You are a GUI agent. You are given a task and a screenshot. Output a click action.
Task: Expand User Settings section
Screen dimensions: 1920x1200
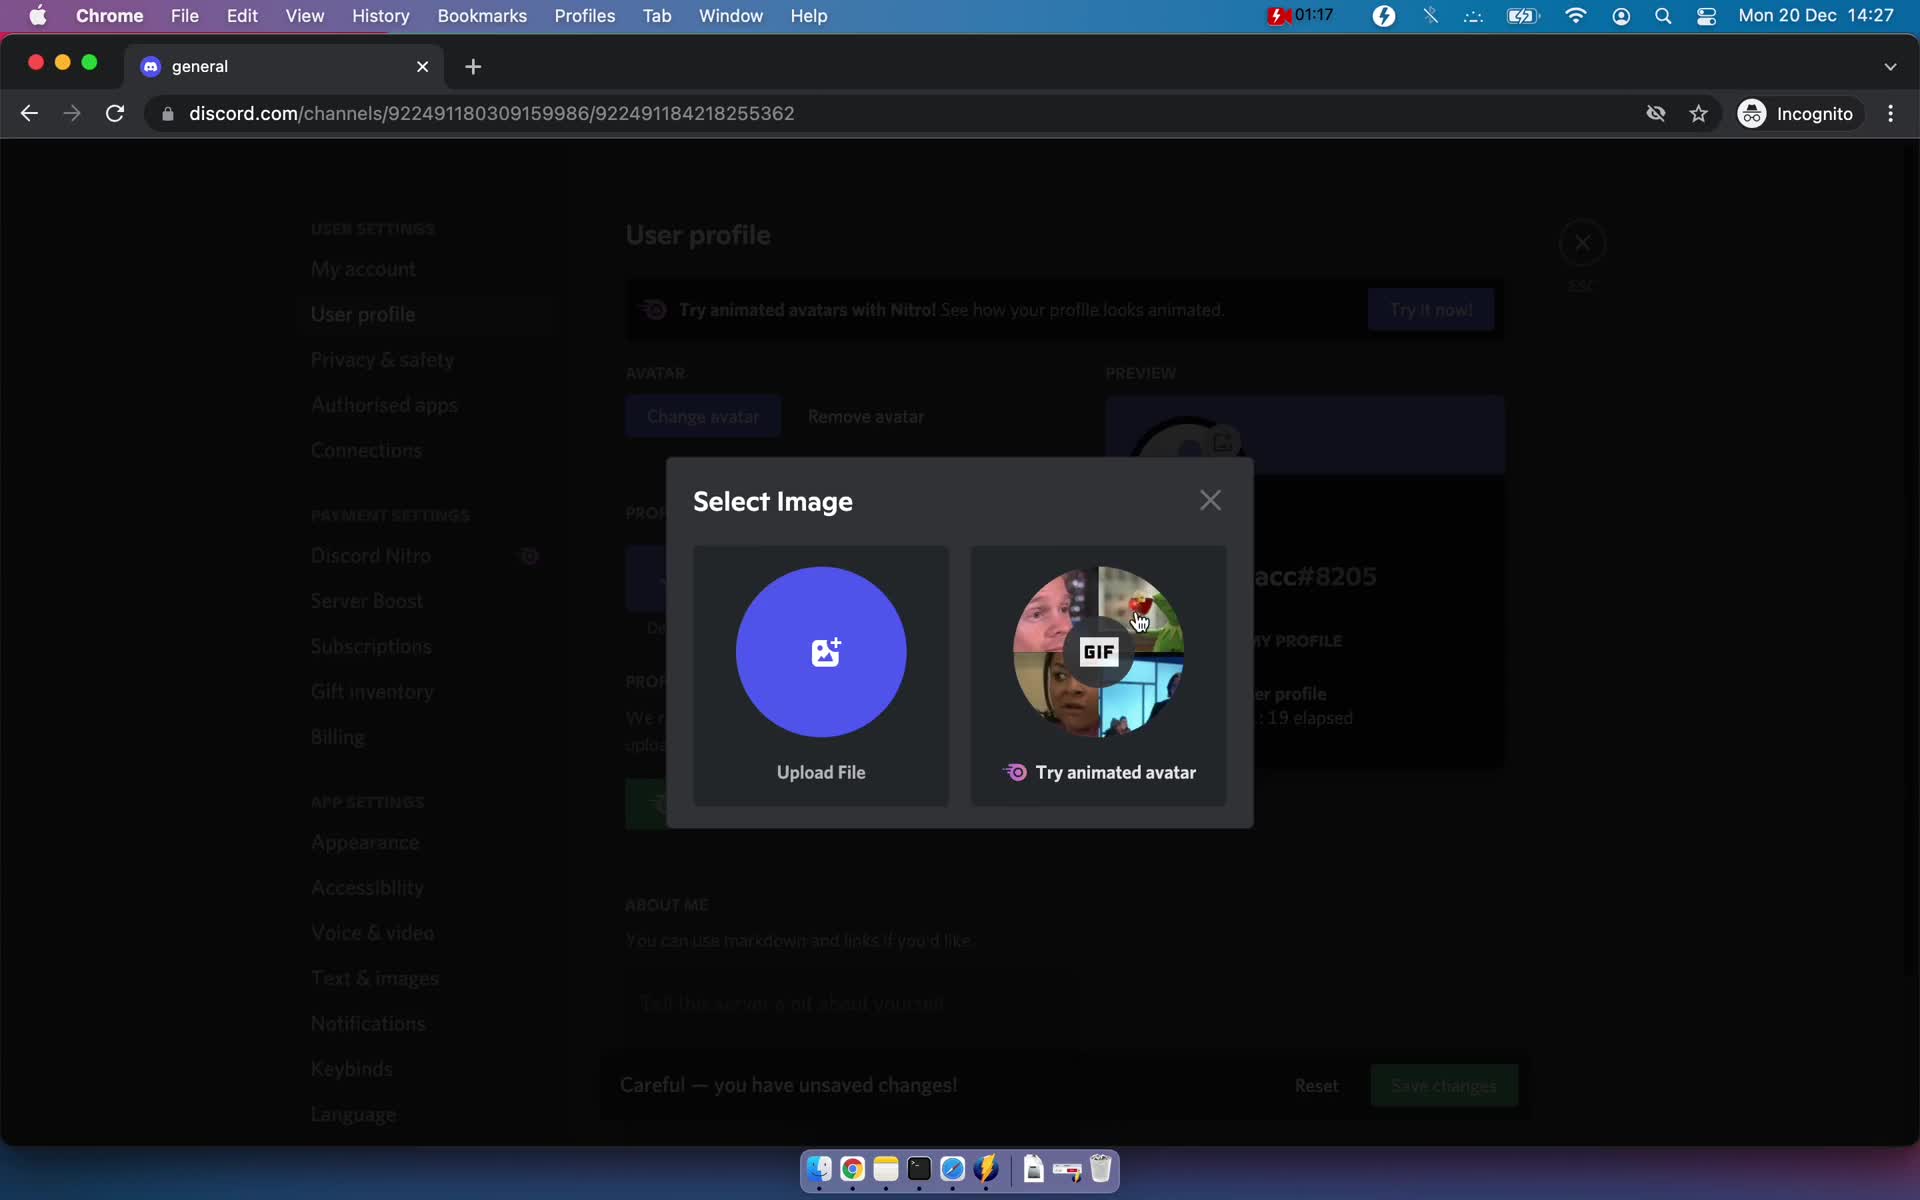click(372, 228)
